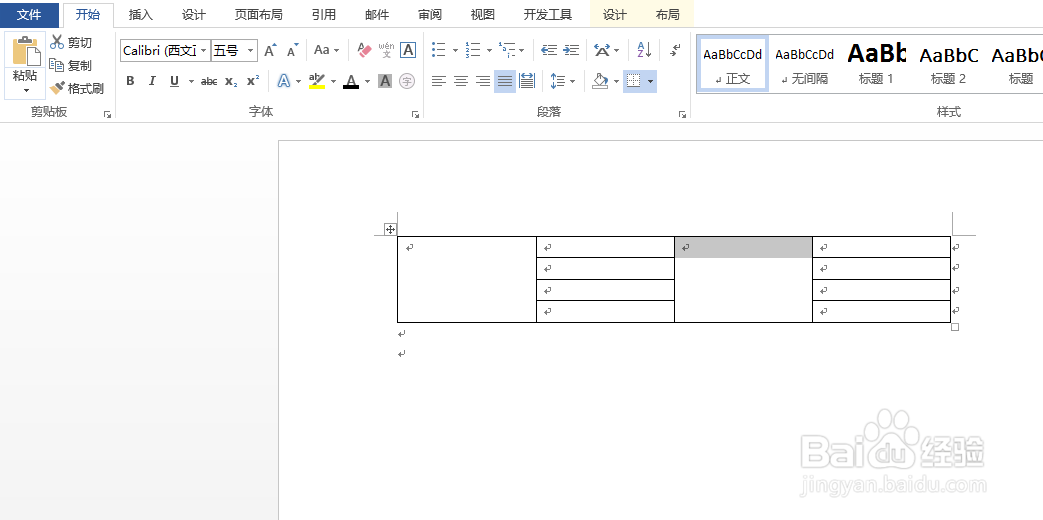The width and height of the screenshot is (1043, 520).
Task: Open Paragraph dialog launcher
Action: (x=682, y=114)
